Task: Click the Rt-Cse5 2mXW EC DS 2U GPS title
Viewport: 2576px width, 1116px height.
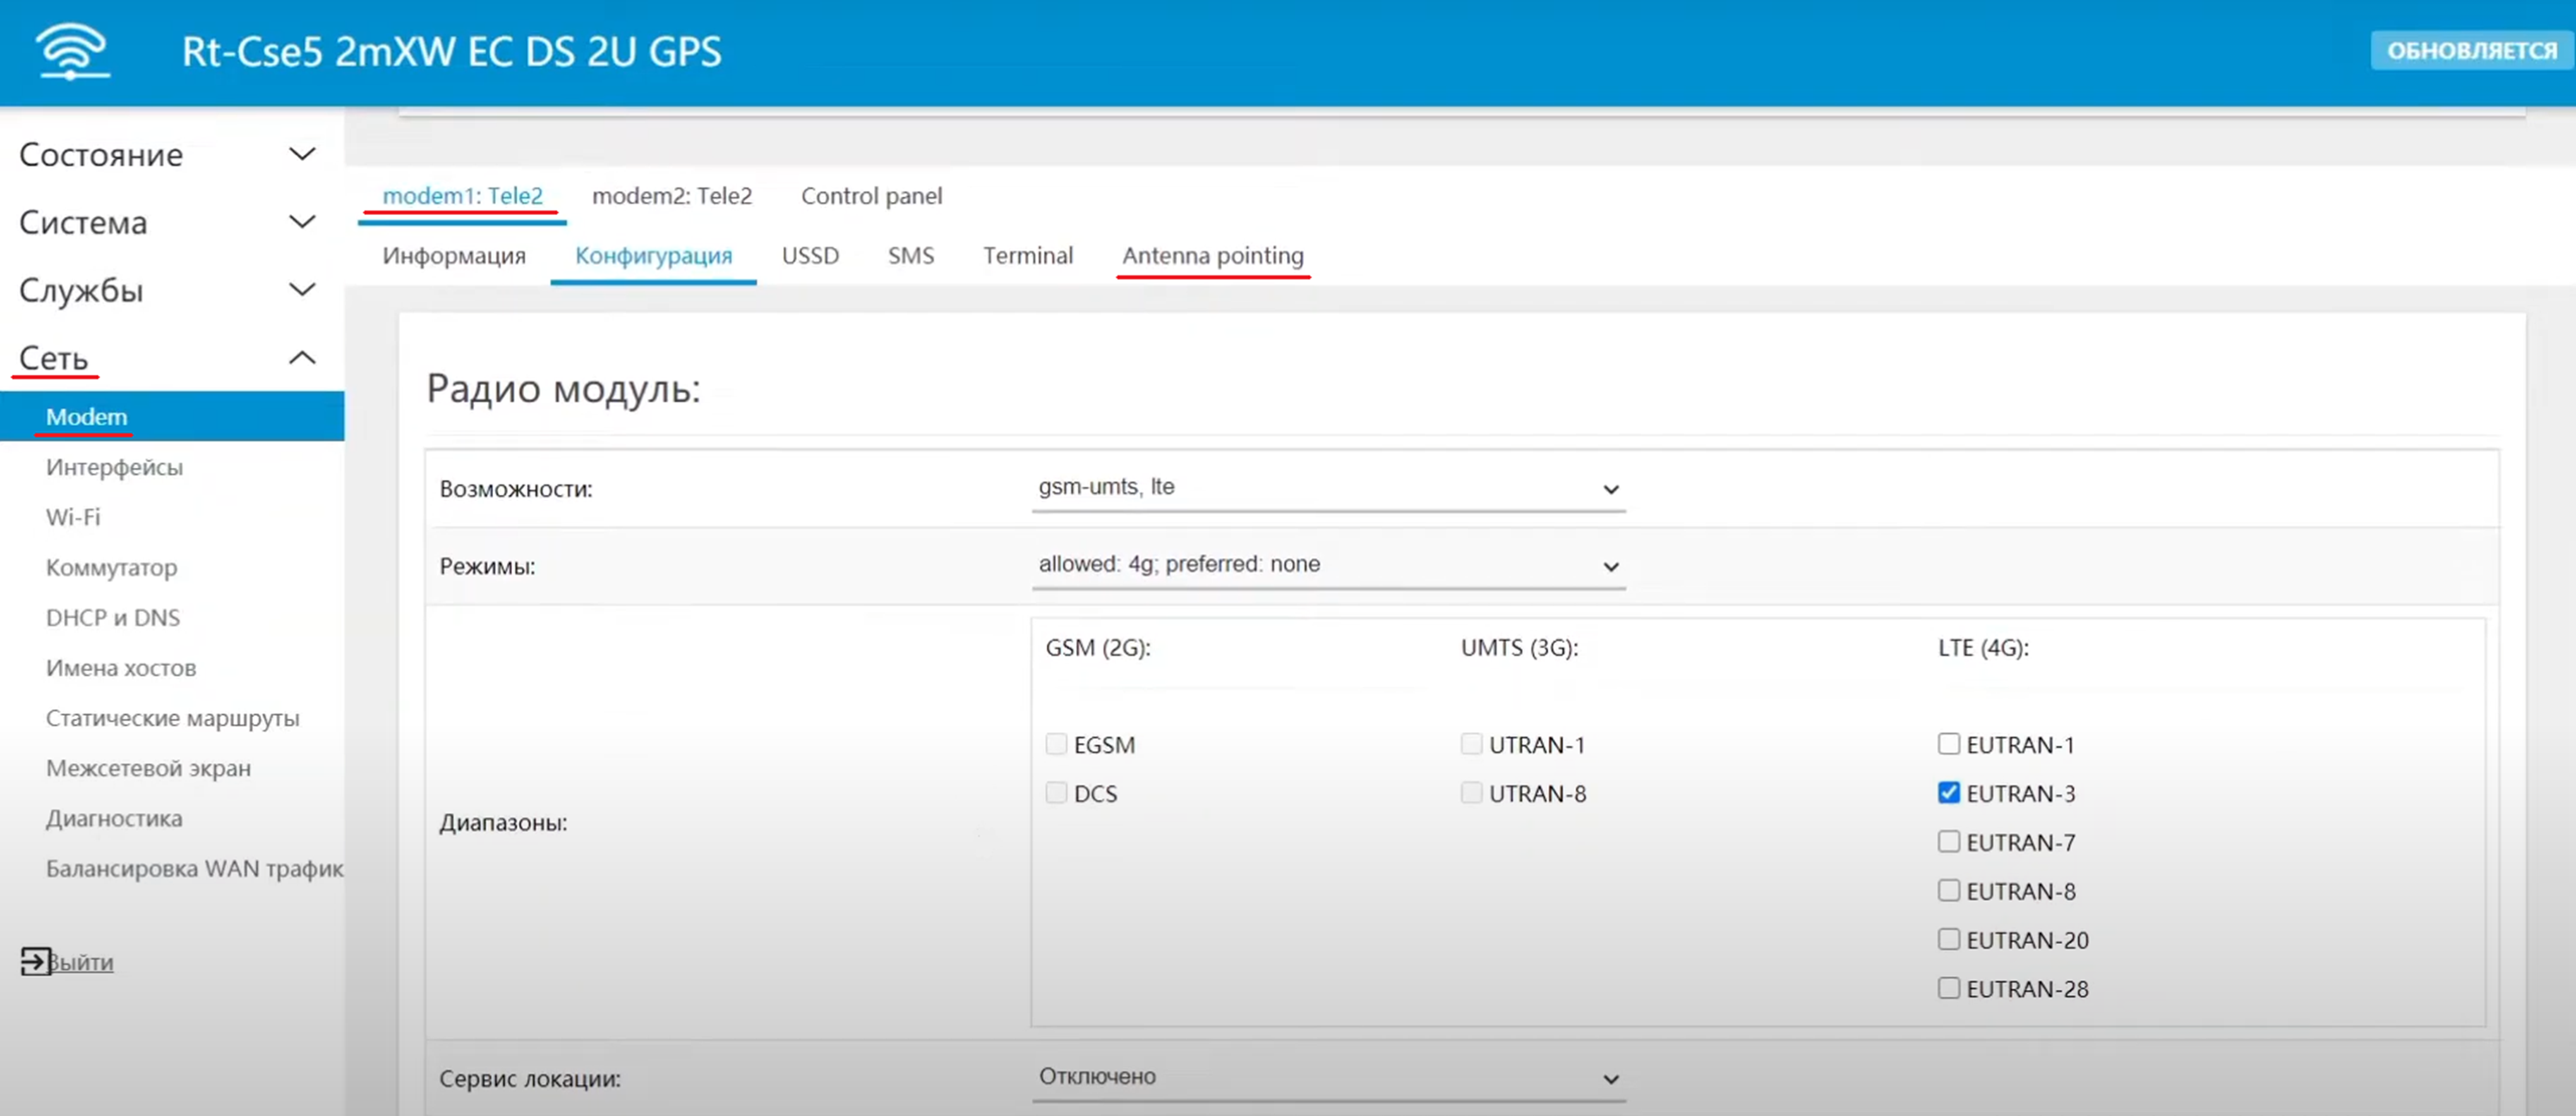Action: click(x=451, y=52)
